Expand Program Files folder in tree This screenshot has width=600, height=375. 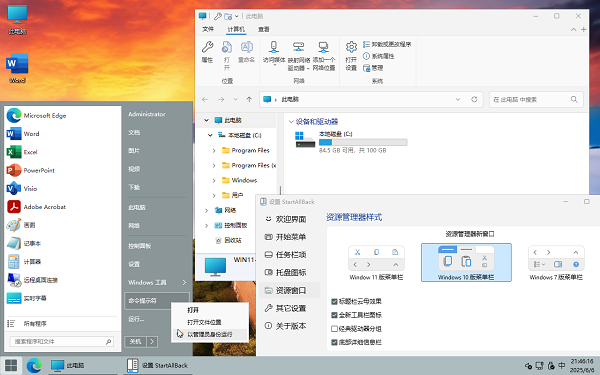click(x=214, y=150)
